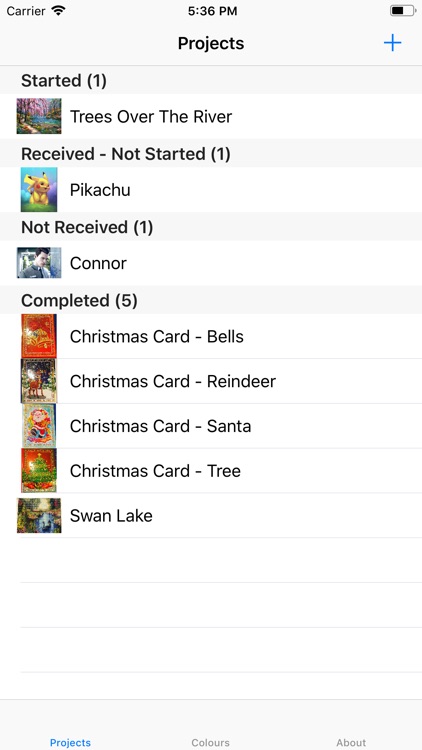Tap the battery indicator icon
The height and width of the screenshot is (750, 422).
(x=402, y=11)
